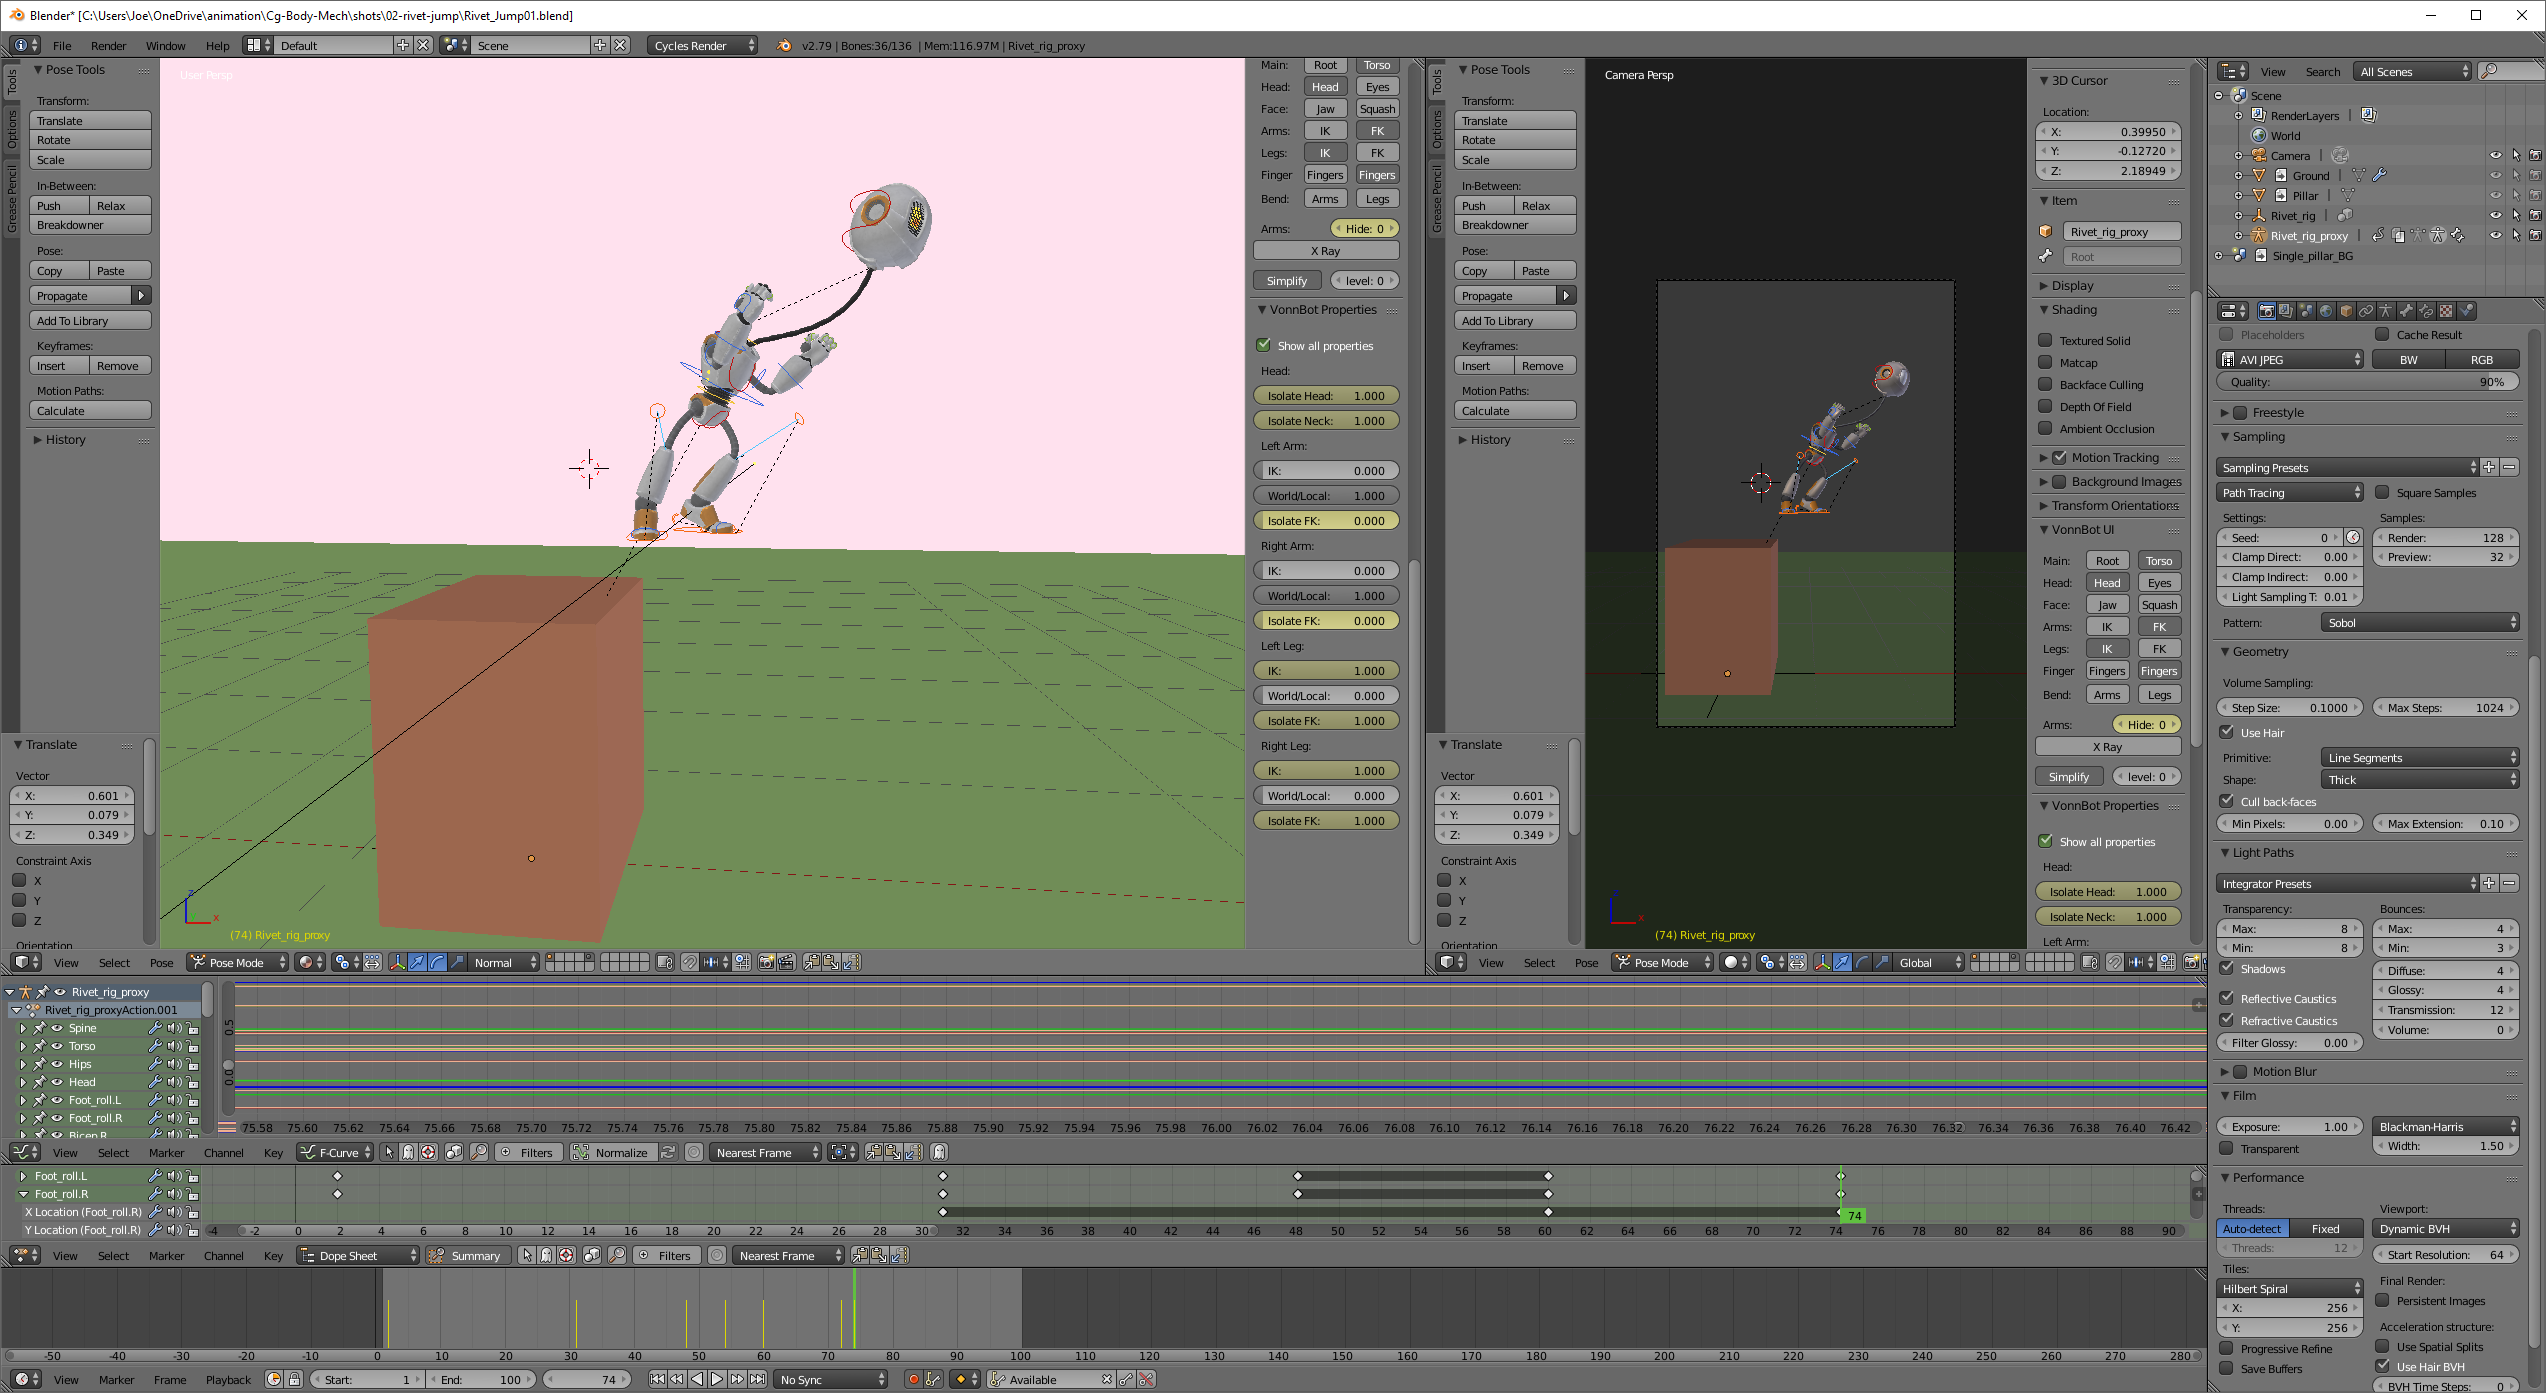Open the Path Tracing integrator dropdown
This screenshot has width=2546, height=1393.
2290,493
